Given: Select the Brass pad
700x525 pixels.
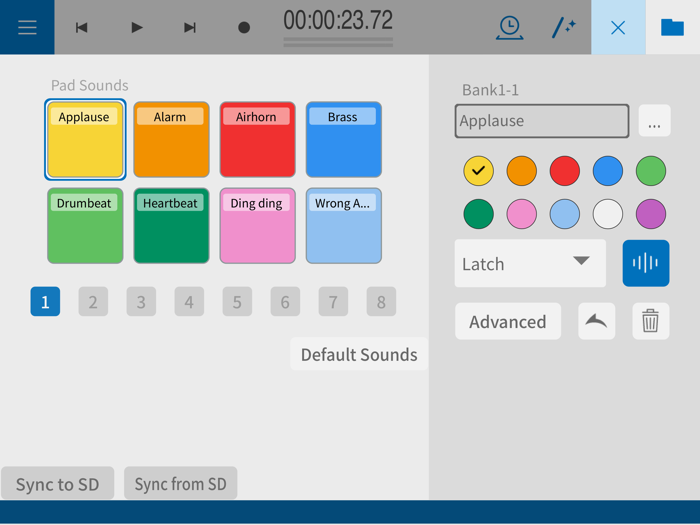Looking at the screenshot, I should [344, 139].
